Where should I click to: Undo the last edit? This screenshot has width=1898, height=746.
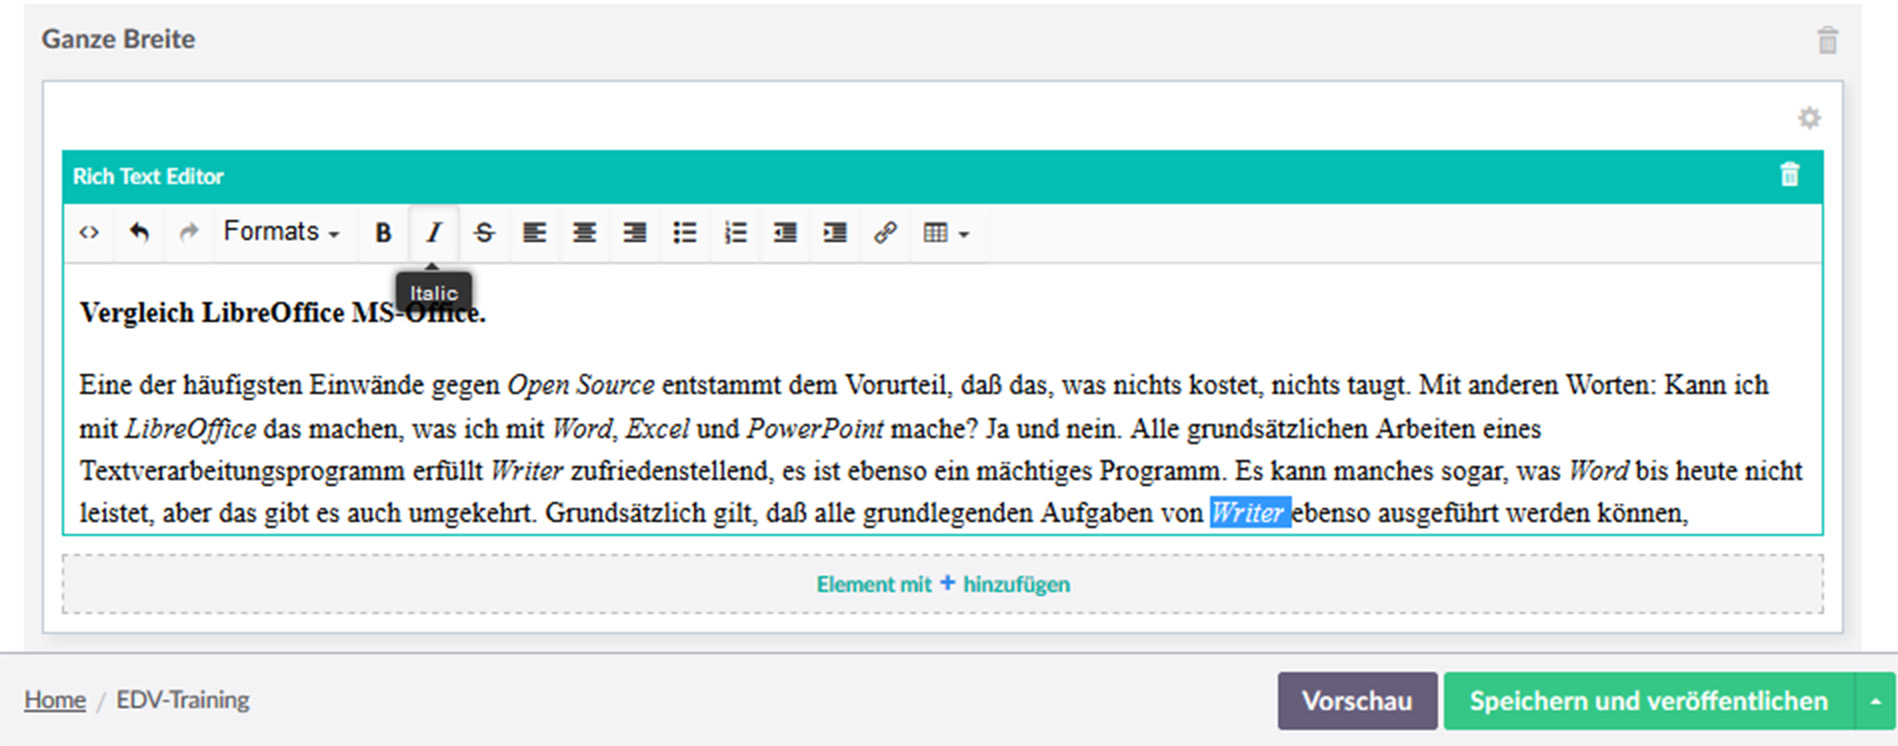[x=139, y=233]
